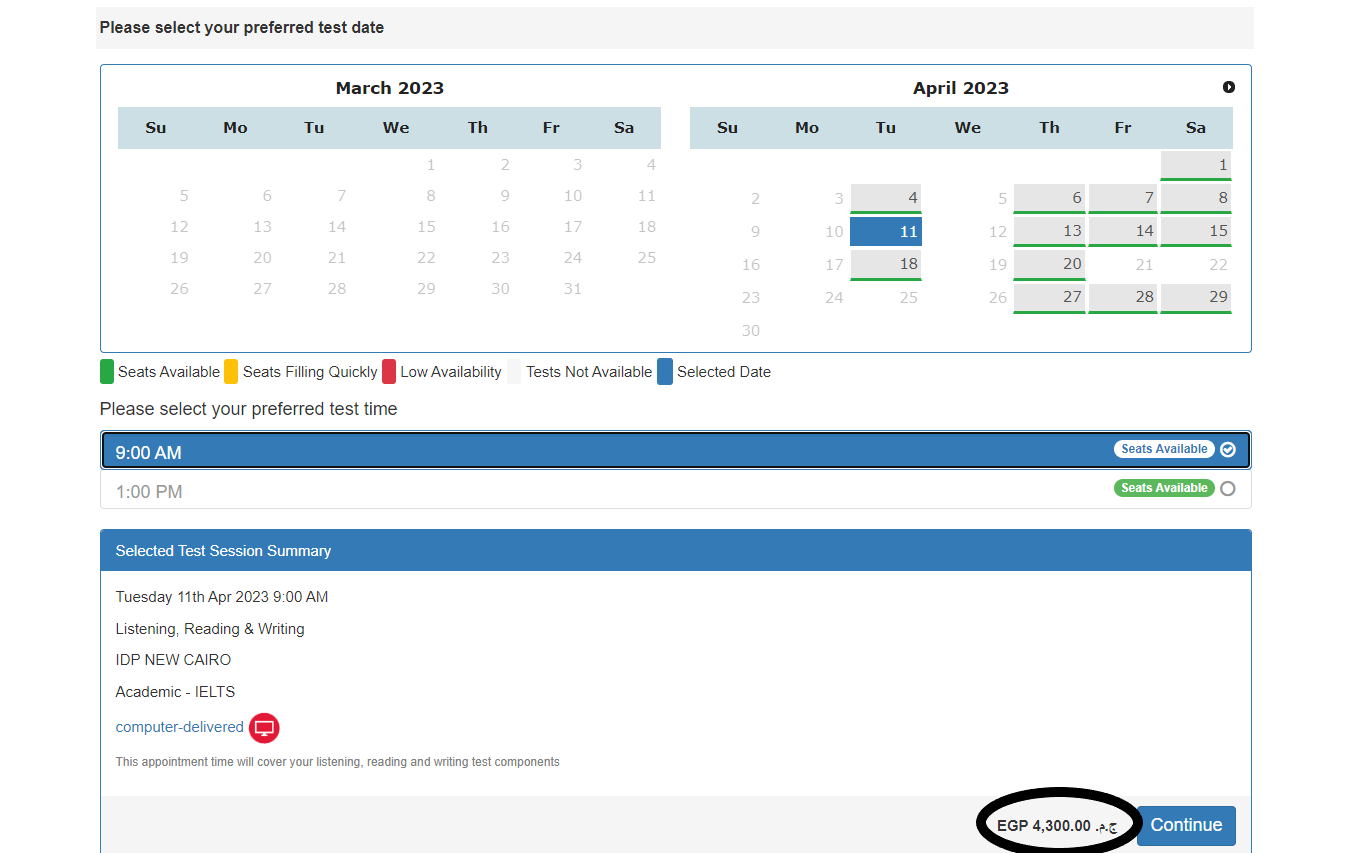
Task: Click the green Seats Available legend square
Action: (x=106, y=371)
